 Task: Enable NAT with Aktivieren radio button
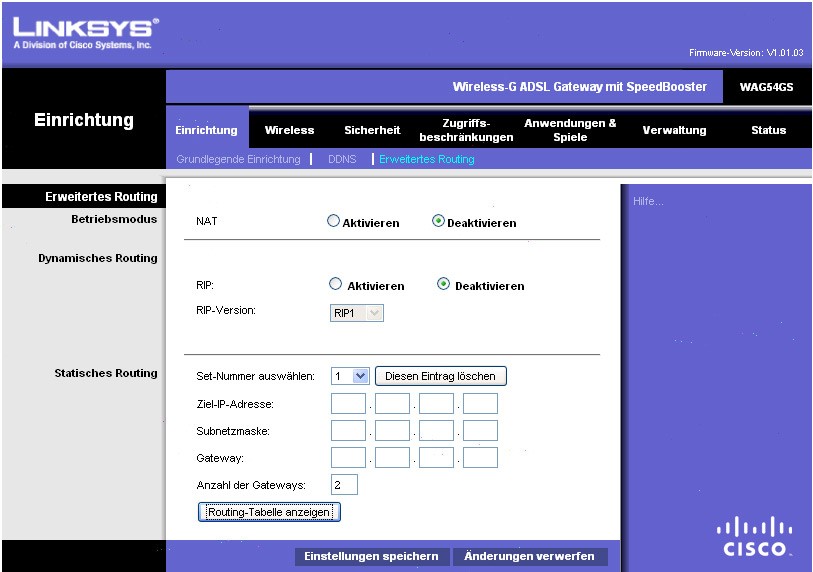click(334, 222)
